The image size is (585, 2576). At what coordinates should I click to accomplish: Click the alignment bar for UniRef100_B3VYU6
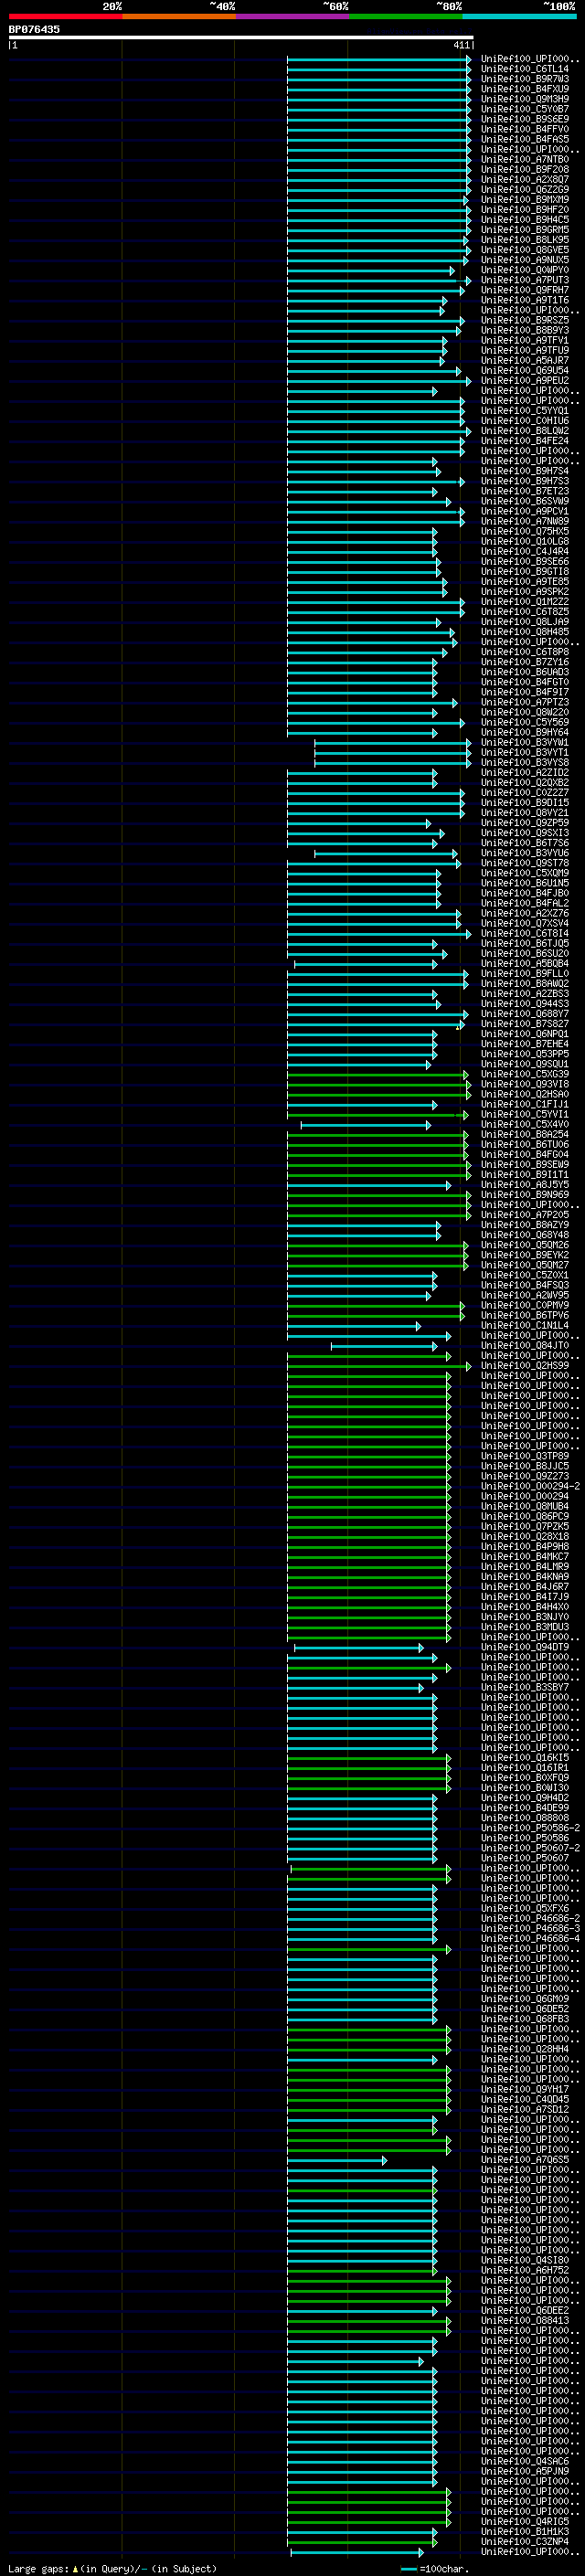[x=386, y=853]
